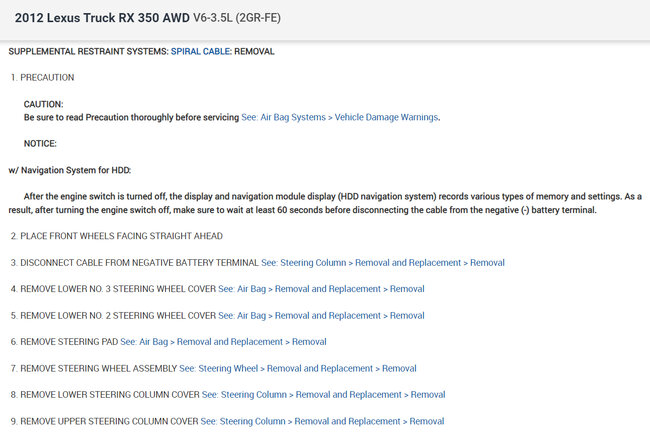Click the REMOVAL text in the breadcrumb

coord(254,51)
